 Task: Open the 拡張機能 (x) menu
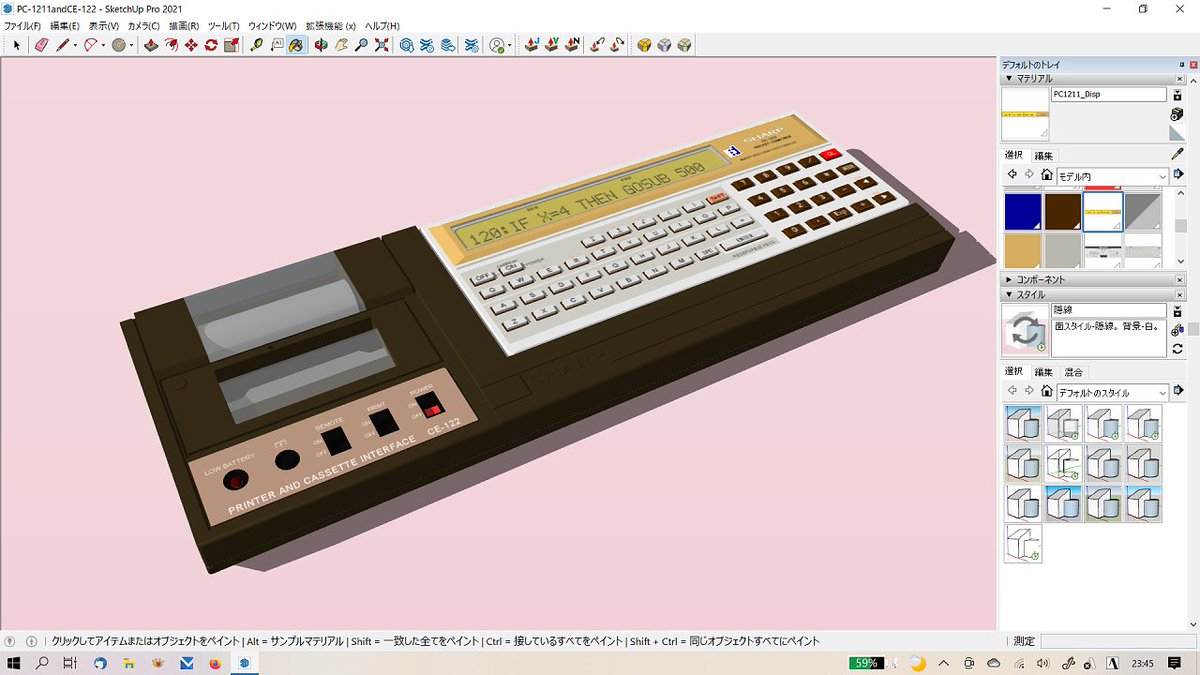(x=331, y=25)
